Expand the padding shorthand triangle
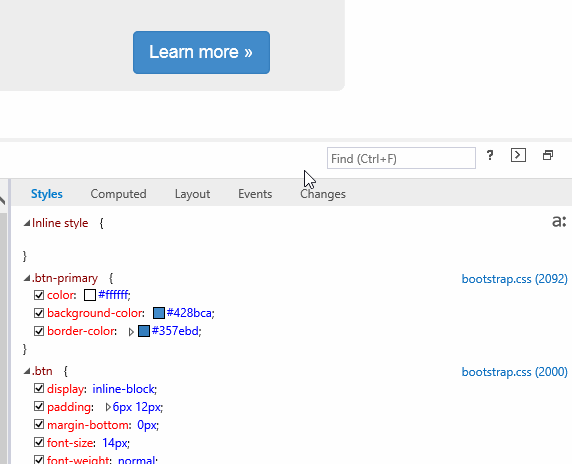 point(108,407)
